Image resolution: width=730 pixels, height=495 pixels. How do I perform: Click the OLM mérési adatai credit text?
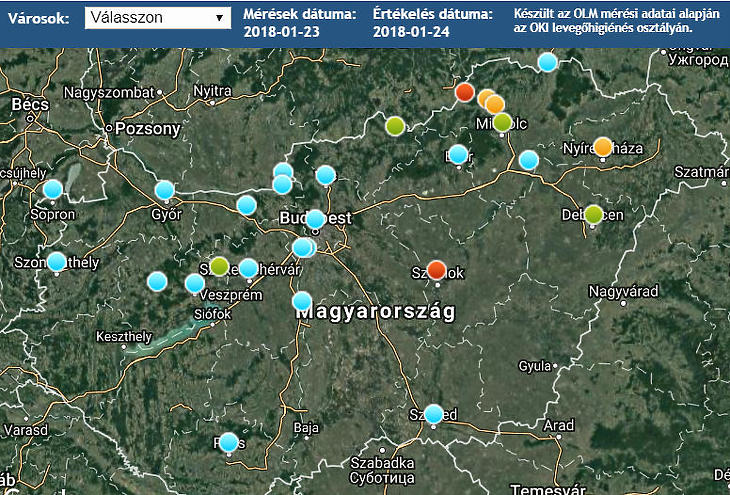click(x=616, y=20)
